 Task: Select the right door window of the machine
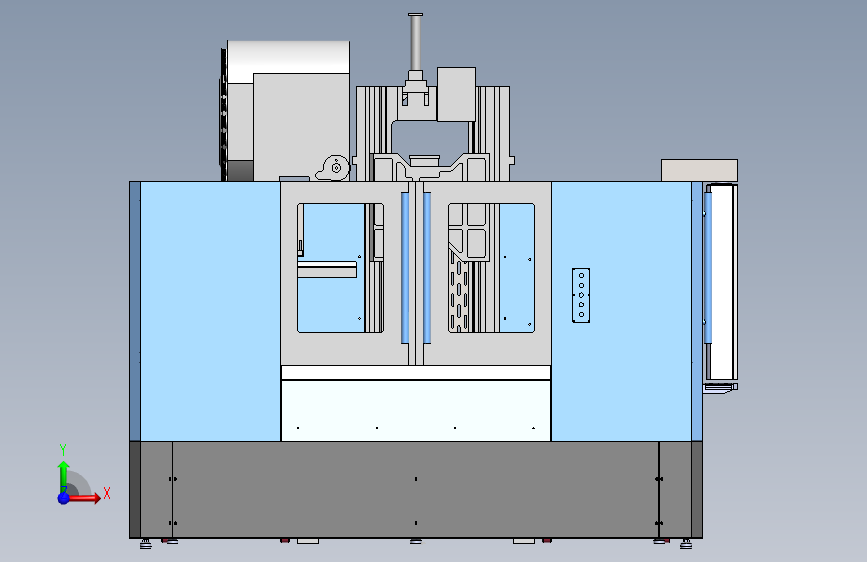(491, 268)
